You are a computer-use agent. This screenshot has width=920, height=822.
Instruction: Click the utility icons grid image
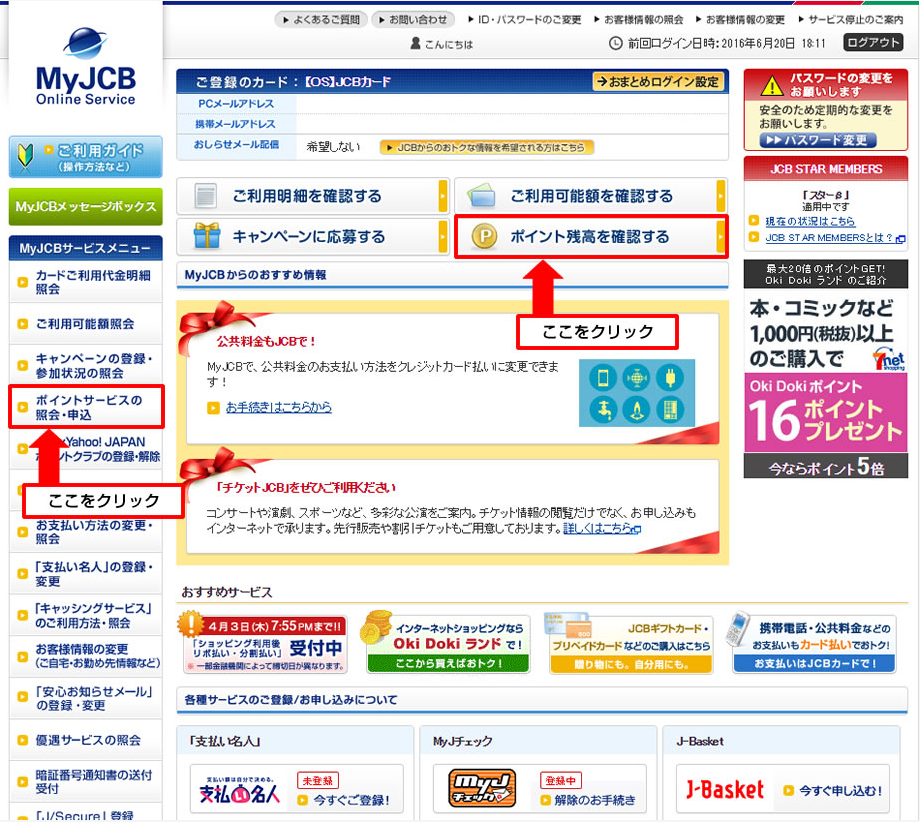(636, 392)
